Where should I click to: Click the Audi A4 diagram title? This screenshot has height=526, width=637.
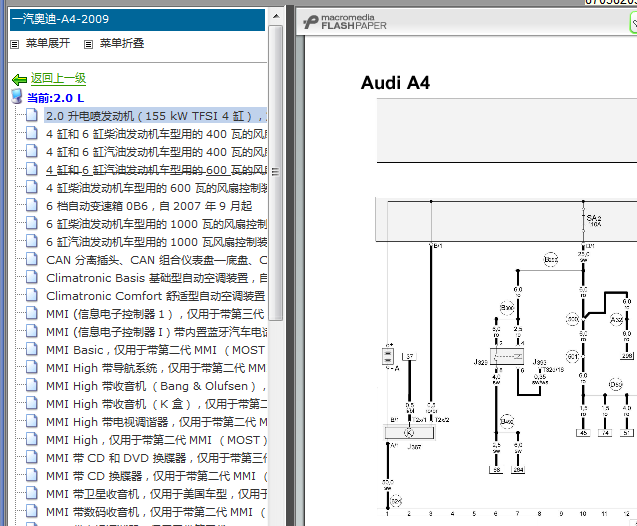(395, 83)
